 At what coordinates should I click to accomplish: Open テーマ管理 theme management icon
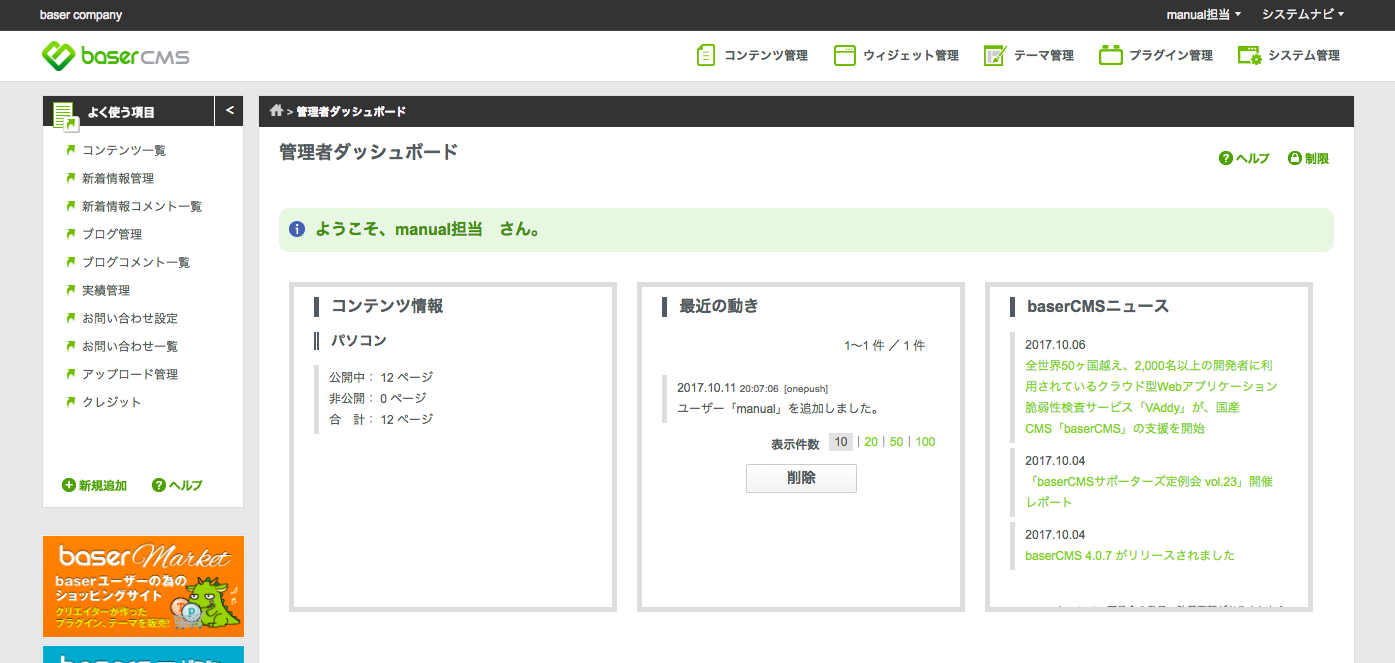tap(994, 56)
